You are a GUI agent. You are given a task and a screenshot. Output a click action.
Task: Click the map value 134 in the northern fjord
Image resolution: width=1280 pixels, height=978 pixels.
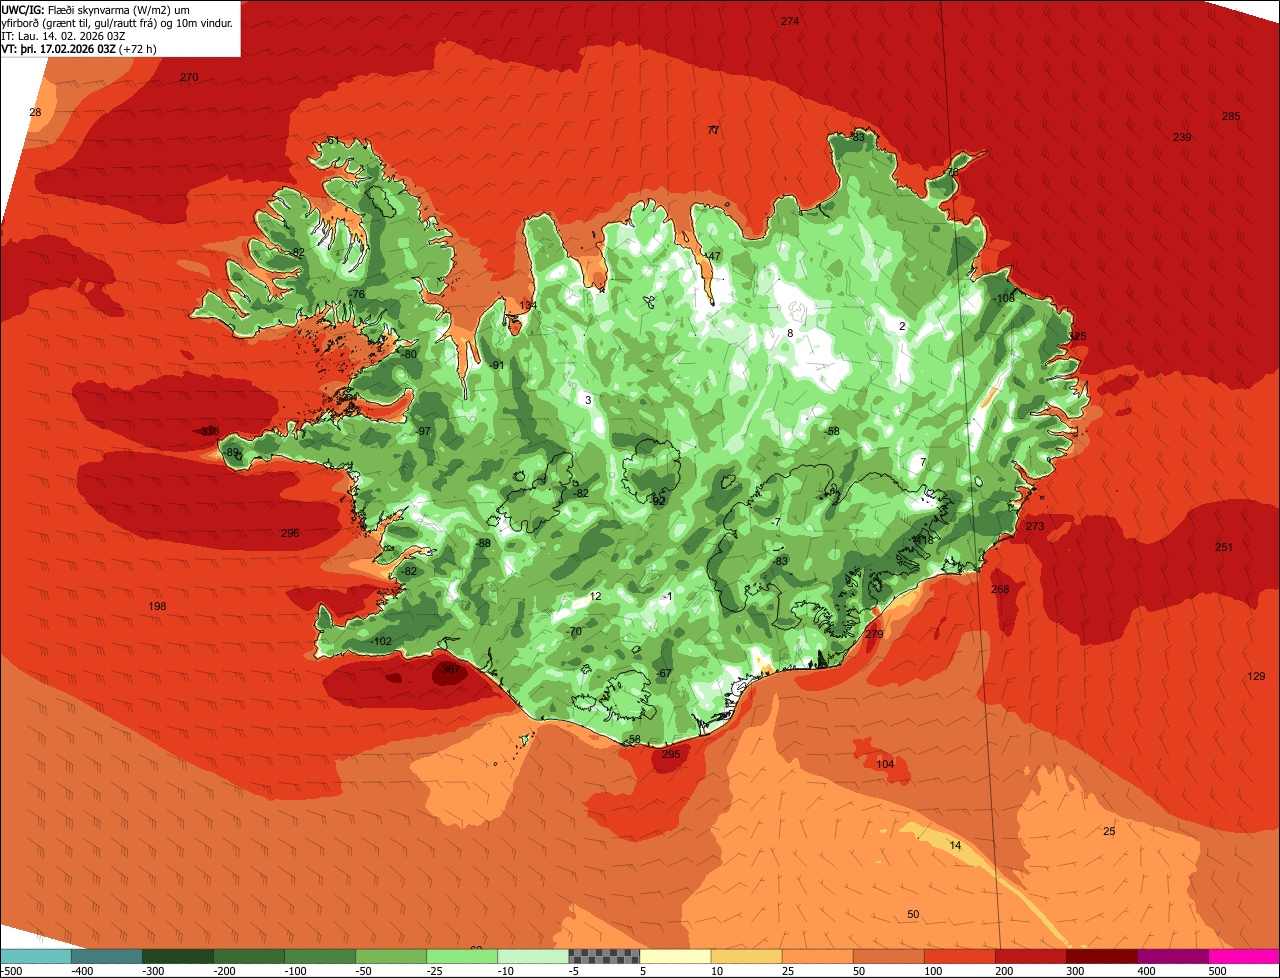point(528,305)
